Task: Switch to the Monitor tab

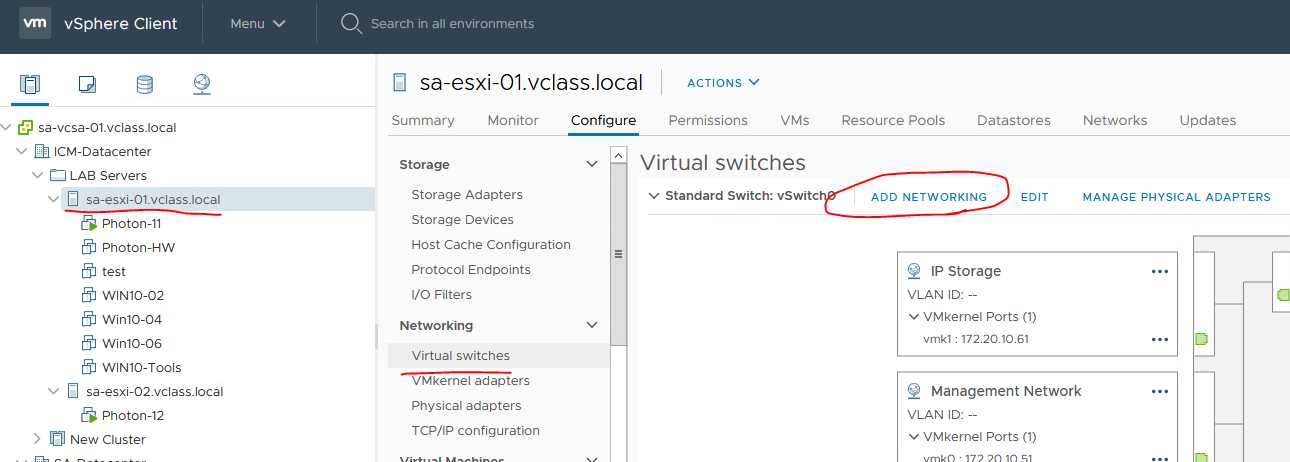Action: pyautogui.click(x=513, y=120)
